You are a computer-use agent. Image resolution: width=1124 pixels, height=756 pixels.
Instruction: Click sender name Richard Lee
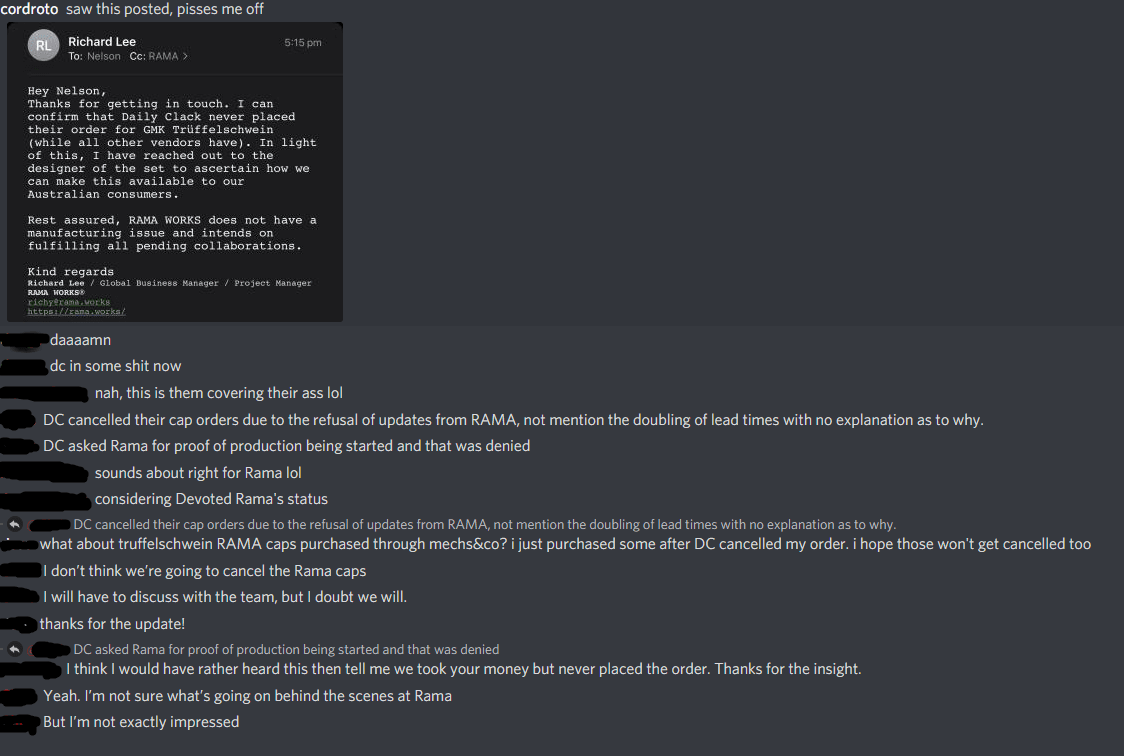click(x=102, y=42)
